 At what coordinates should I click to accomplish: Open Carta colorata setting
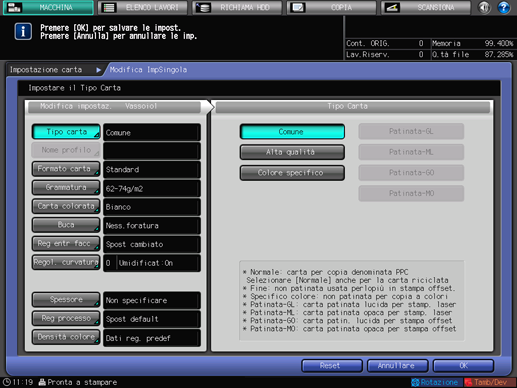click(66, 206)
